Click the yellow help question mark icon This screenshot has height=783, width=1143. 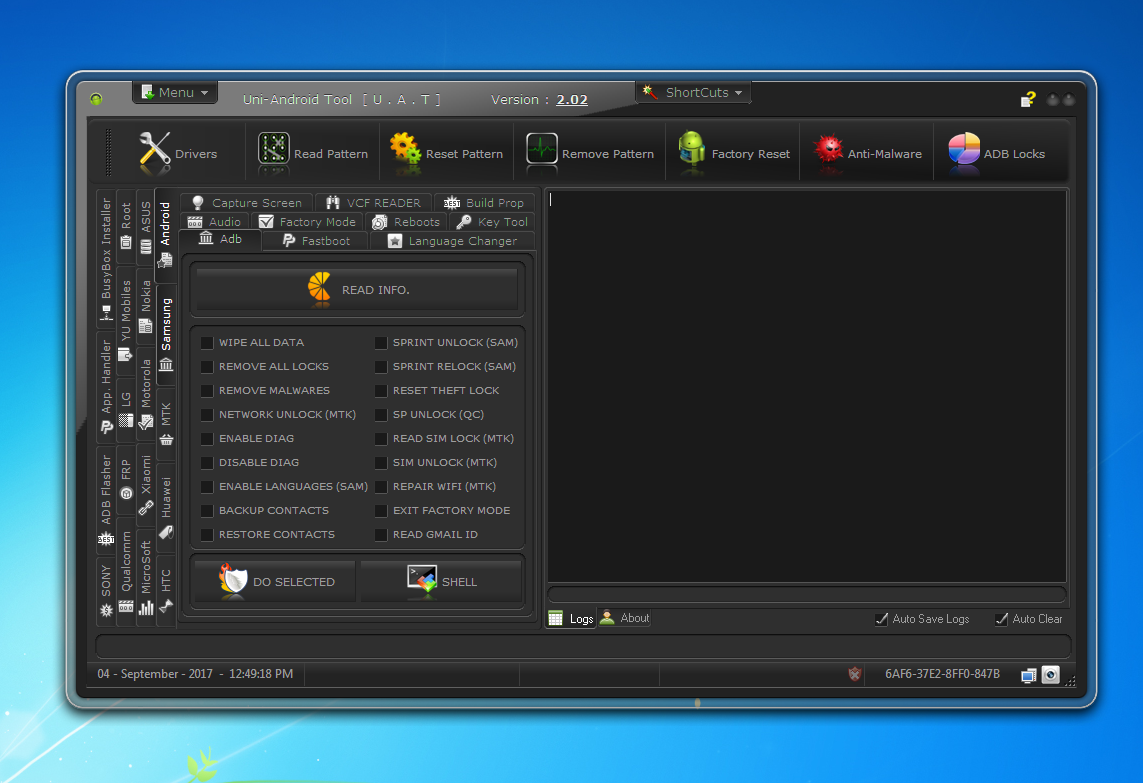[x=1028, y=99]
